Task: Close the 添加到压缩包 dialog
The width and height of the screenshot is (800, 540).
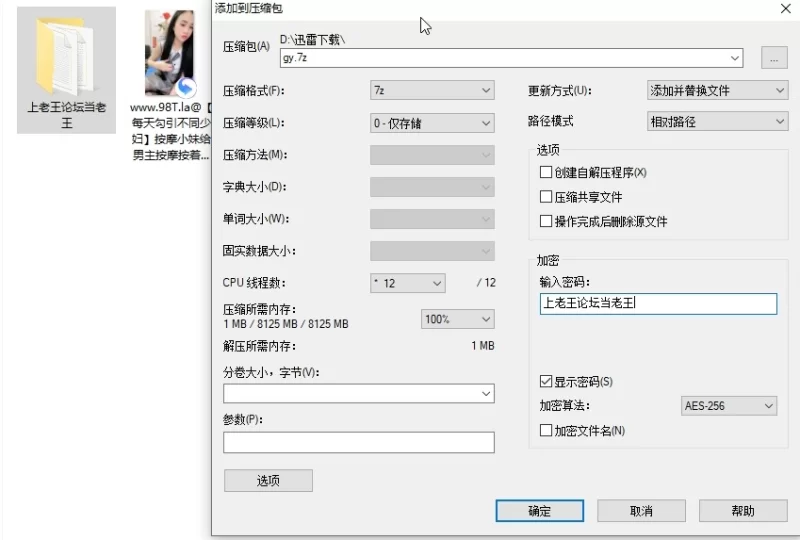Action: pos(786,8)
